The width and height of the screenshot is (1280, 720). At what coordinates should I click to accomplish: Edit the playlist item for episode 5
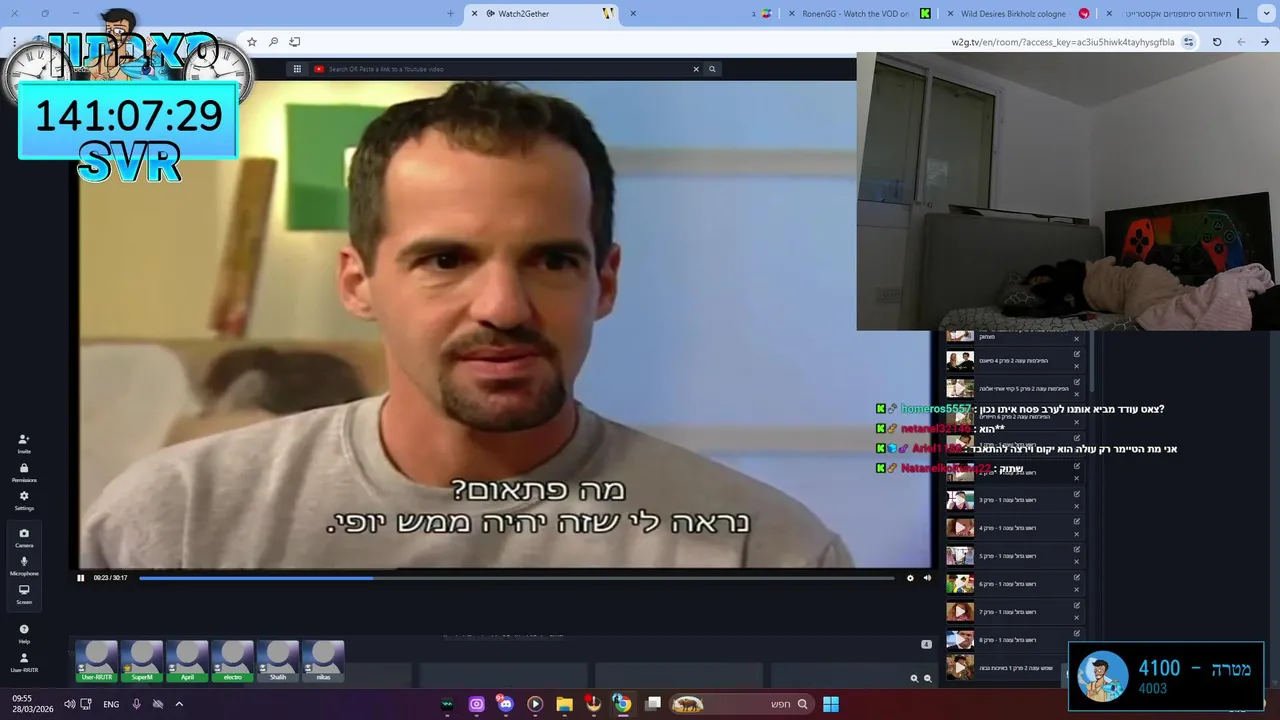(1077, 549)
